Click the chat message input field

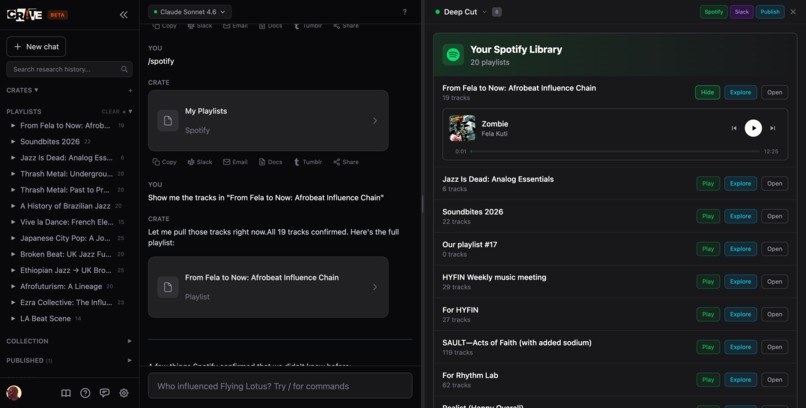(280, 386)
